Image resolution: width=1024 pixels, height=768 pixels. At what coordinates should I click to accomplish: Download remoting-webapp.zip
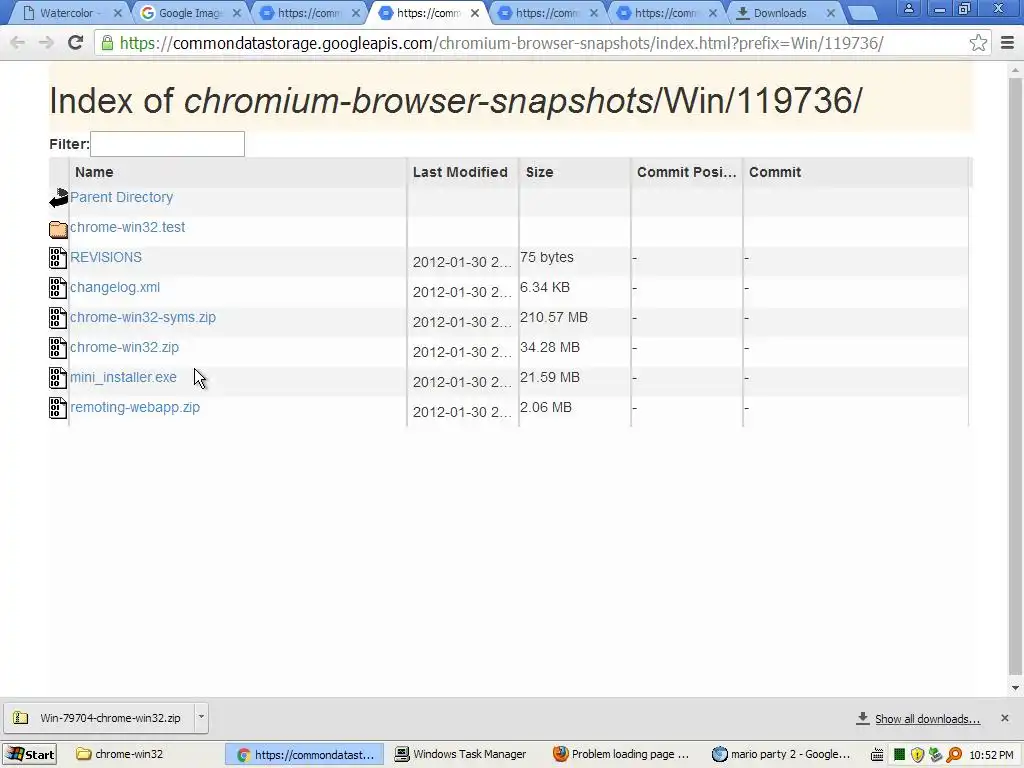pyautogui.click(x=135, y=408)
